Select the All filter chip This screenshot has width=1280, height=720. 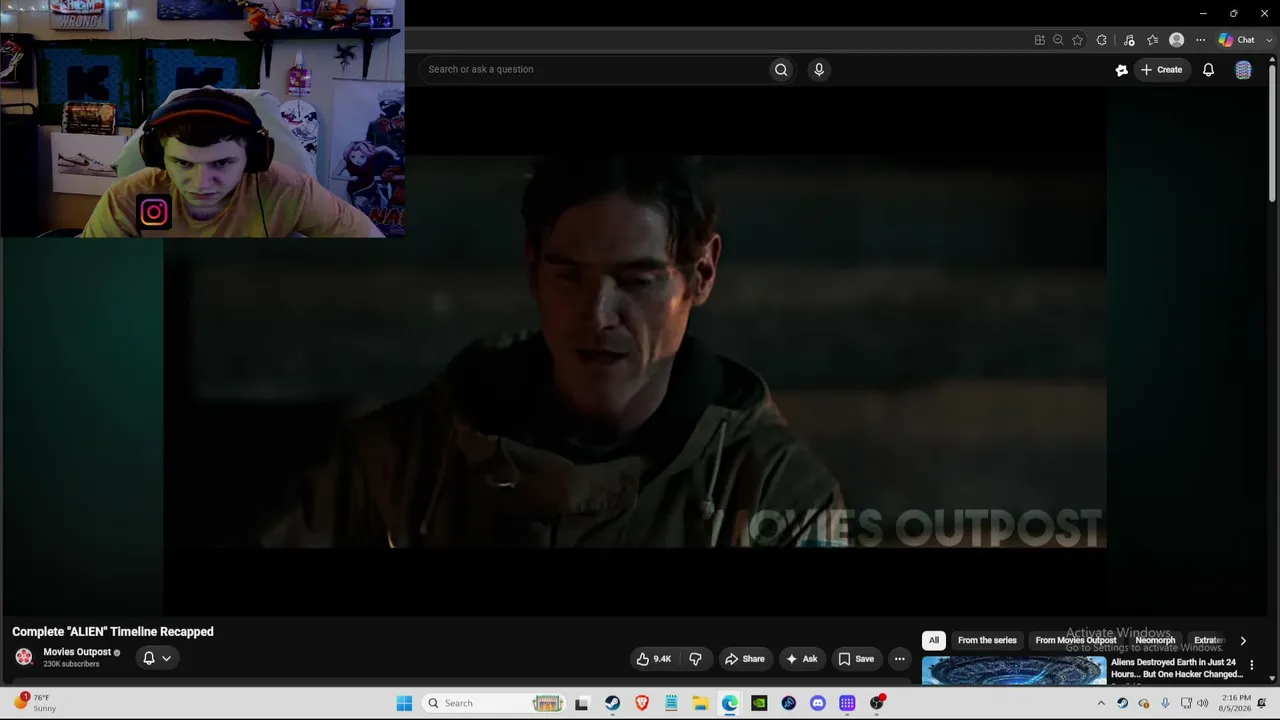pos(934,640)
